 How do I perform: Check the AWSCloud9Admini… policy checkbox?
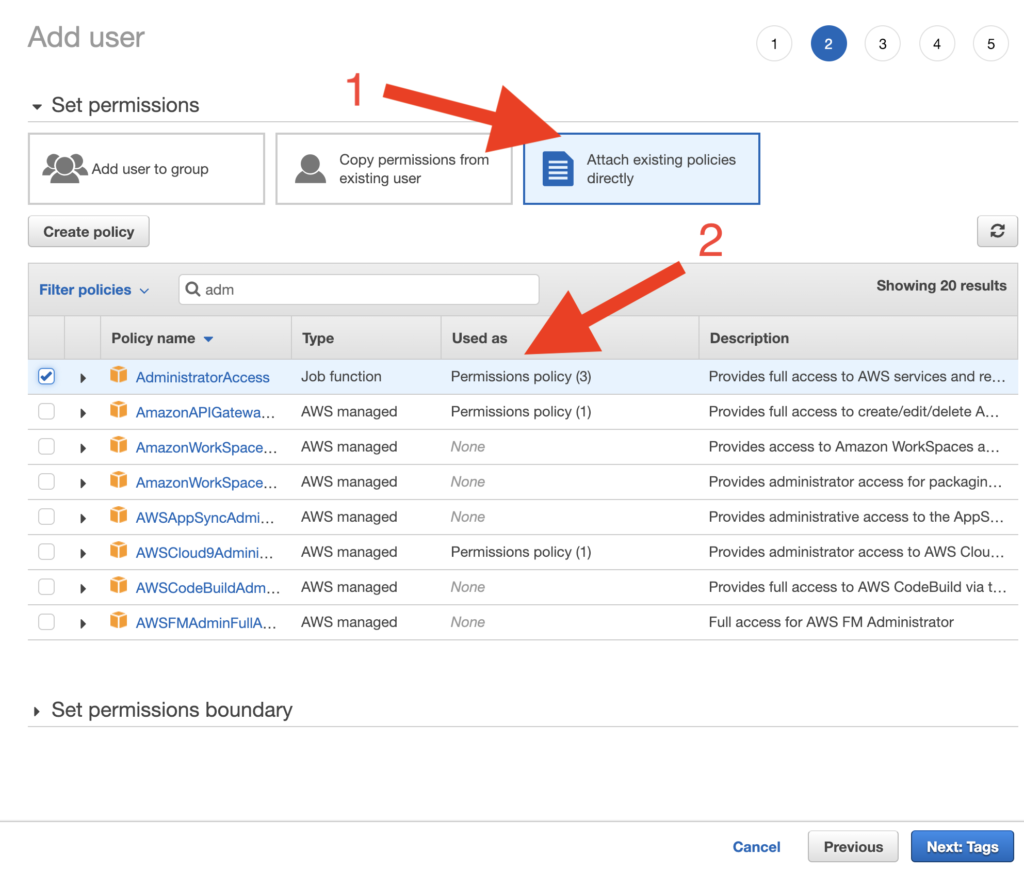pos(46,552)
